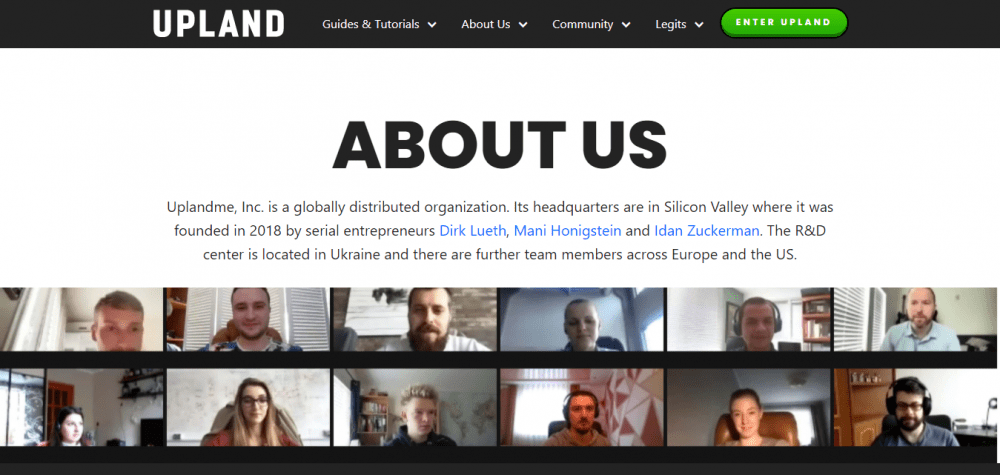This screenshot has width=1000, height=475.
Task: Click the UPLAND logo
Action: (x=219, y=24)
